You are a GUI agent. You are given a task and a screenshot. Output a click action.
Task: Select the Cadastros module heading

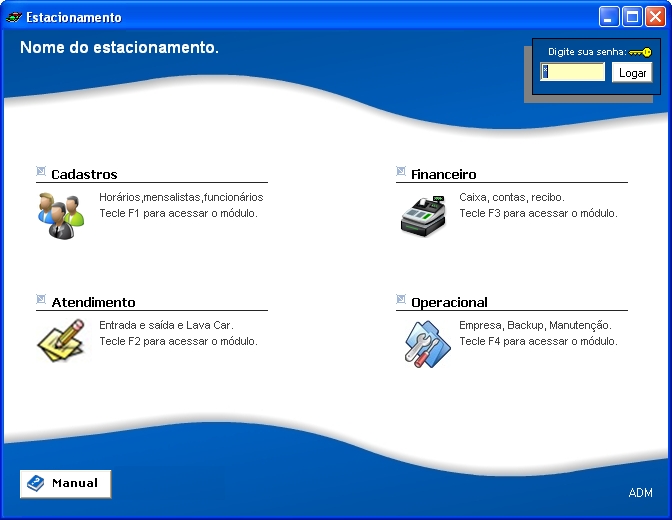[84, 174]
